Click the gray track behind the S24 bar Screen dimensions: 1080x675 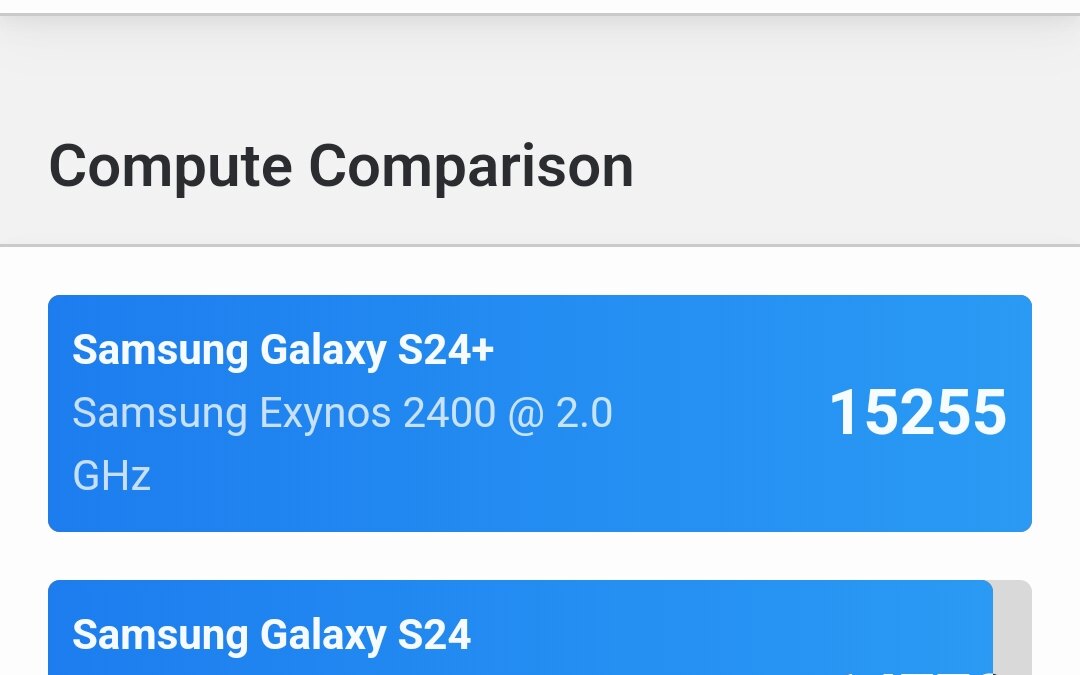click(1012, 630)
